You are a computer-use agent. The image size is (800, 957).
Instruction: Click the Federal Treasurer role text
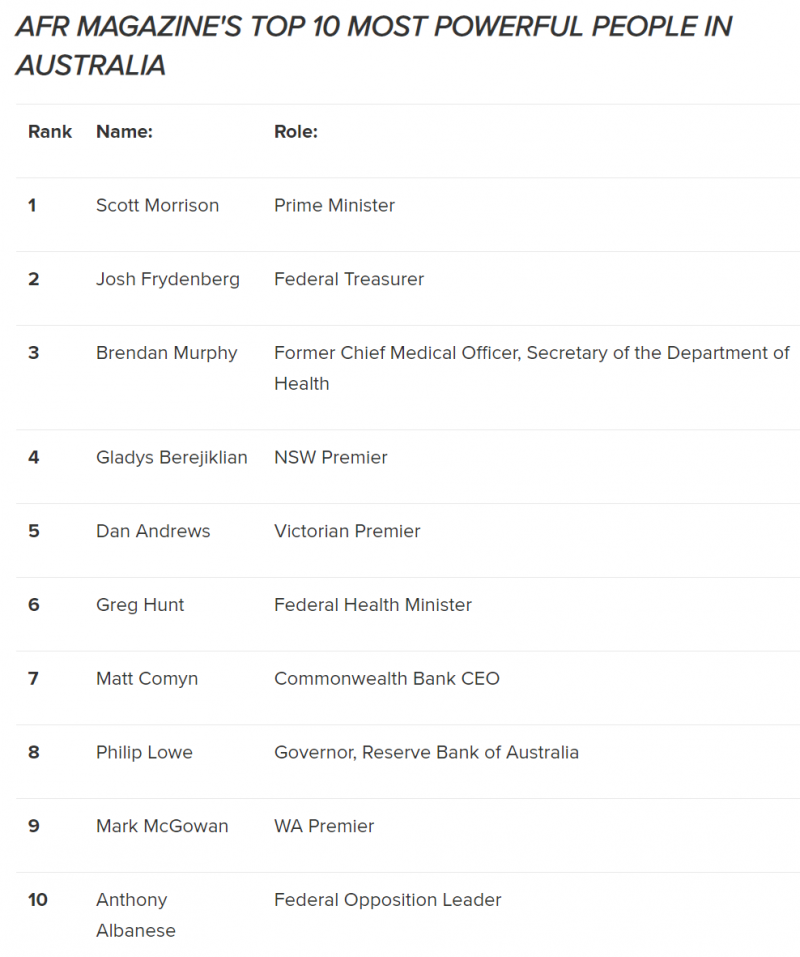349,280
